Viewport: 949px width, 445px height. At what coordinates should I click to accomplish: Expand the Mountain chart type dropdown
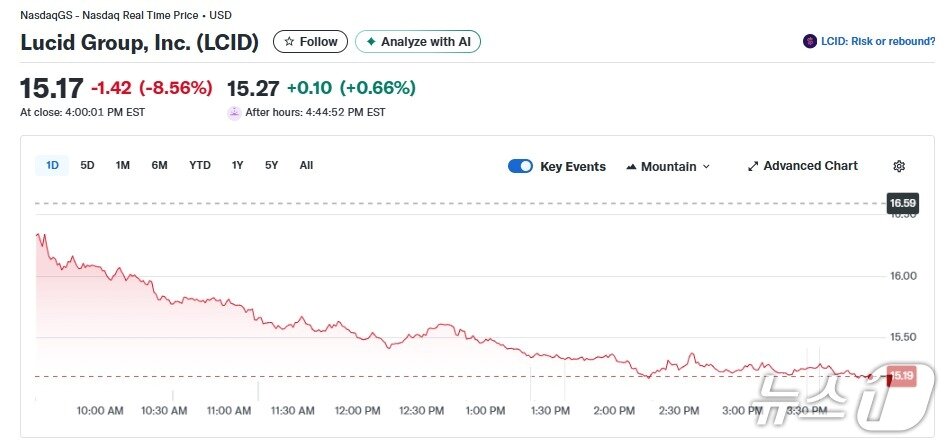(706, 167)
